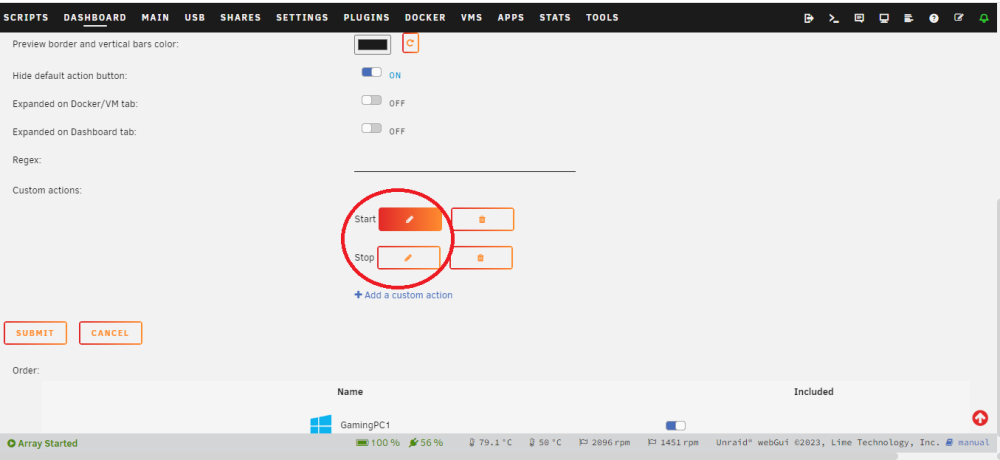Enable Expanded on Docker/VM tab
The image size is (1000, 460).
pos(371,100)
